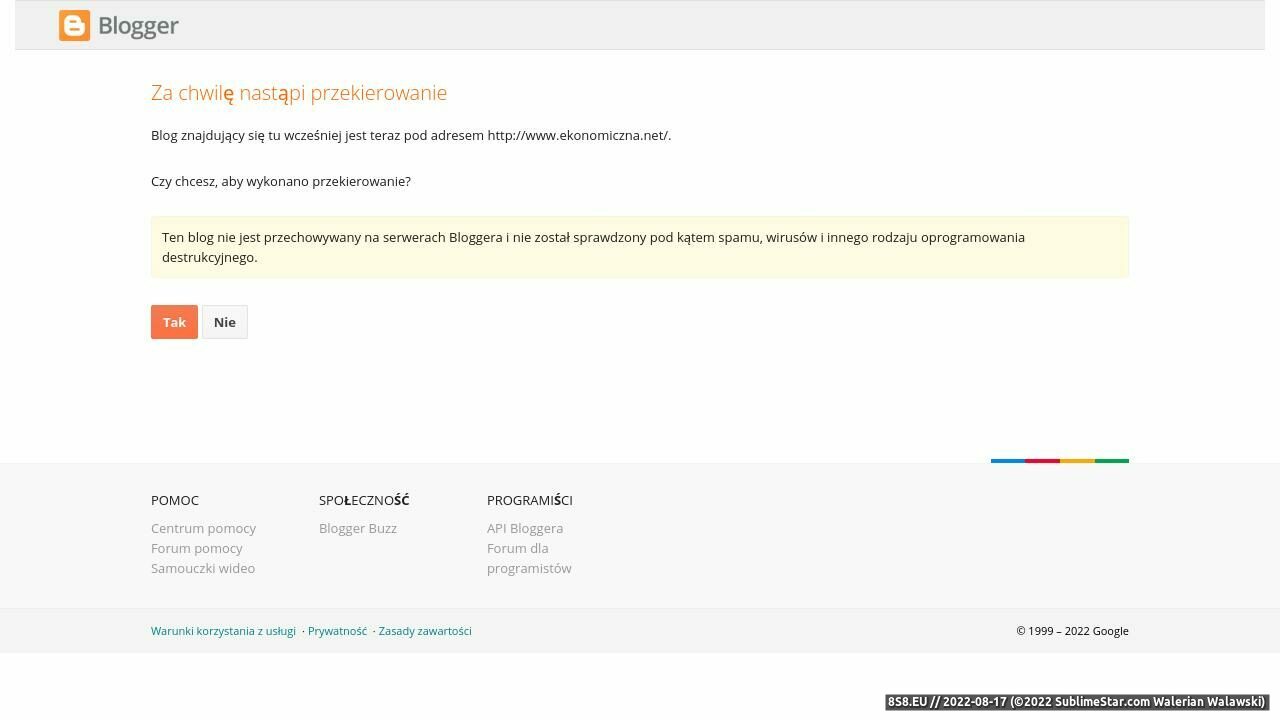
Task: Click the '© 1999 – 2022 Google' copyright text
Action: (1072, 631)
